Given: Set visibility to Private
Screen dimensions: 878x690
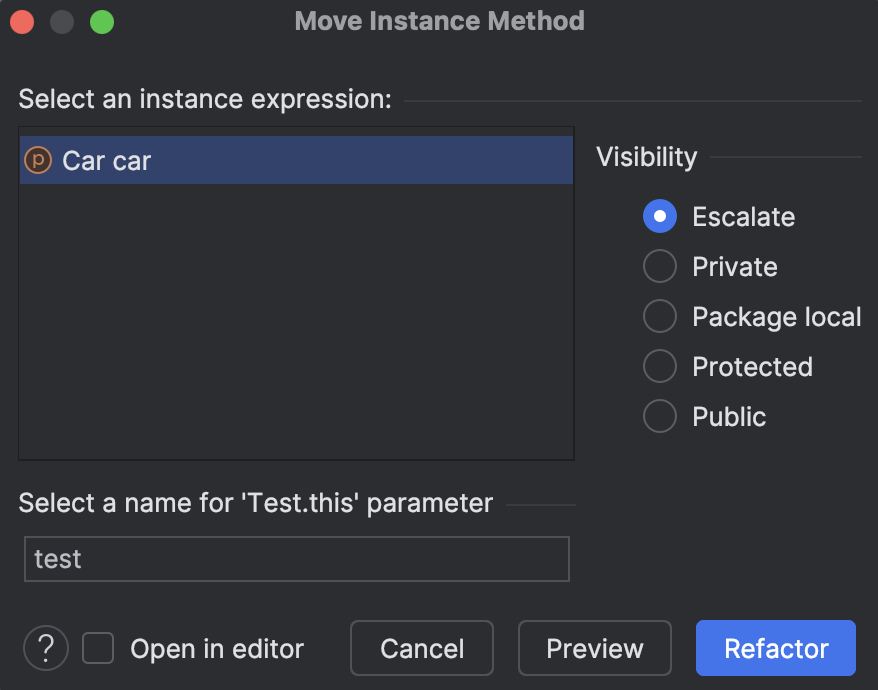Looking at the screenshot, I should (659, 266).
